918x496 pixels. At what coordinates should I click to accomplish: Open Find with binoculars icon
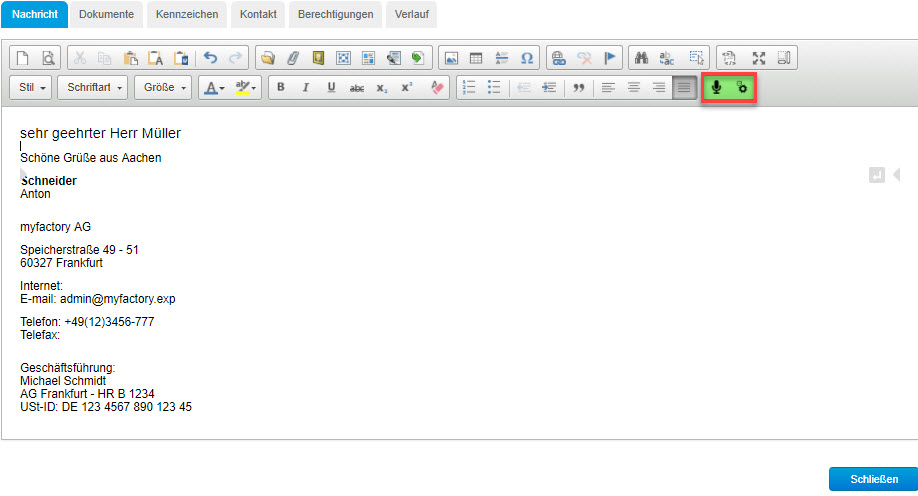click(641, 58)
